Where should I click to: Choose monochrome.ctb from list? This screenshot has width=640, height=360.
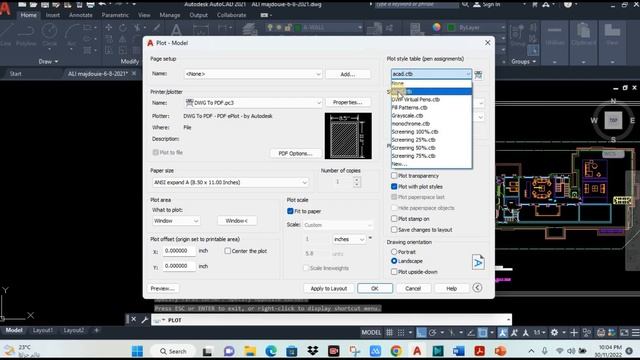[411, 124]
